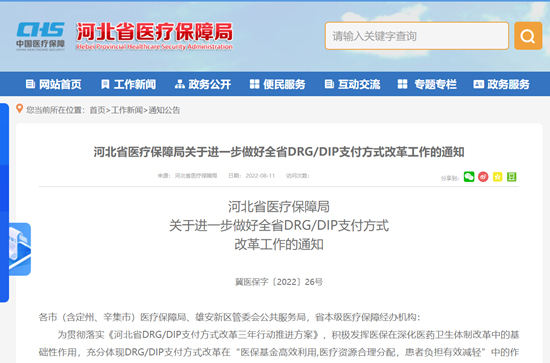Click the orange location pin icon

click(20, 109)
